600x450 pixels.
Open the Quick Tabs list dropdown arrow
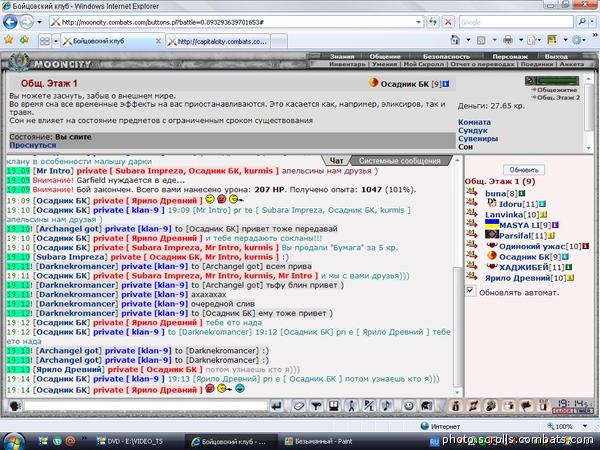coord(56,41)
